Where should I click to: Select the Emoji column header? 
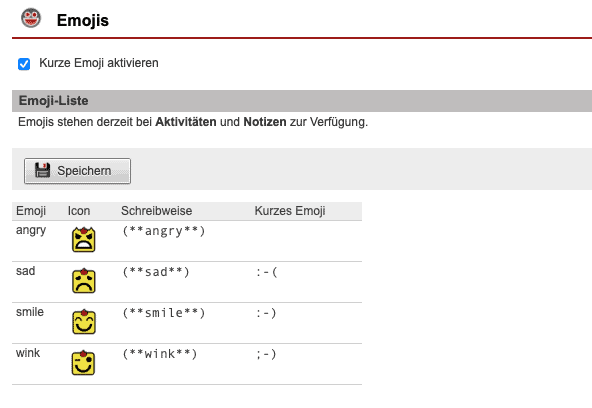[31, 211]
